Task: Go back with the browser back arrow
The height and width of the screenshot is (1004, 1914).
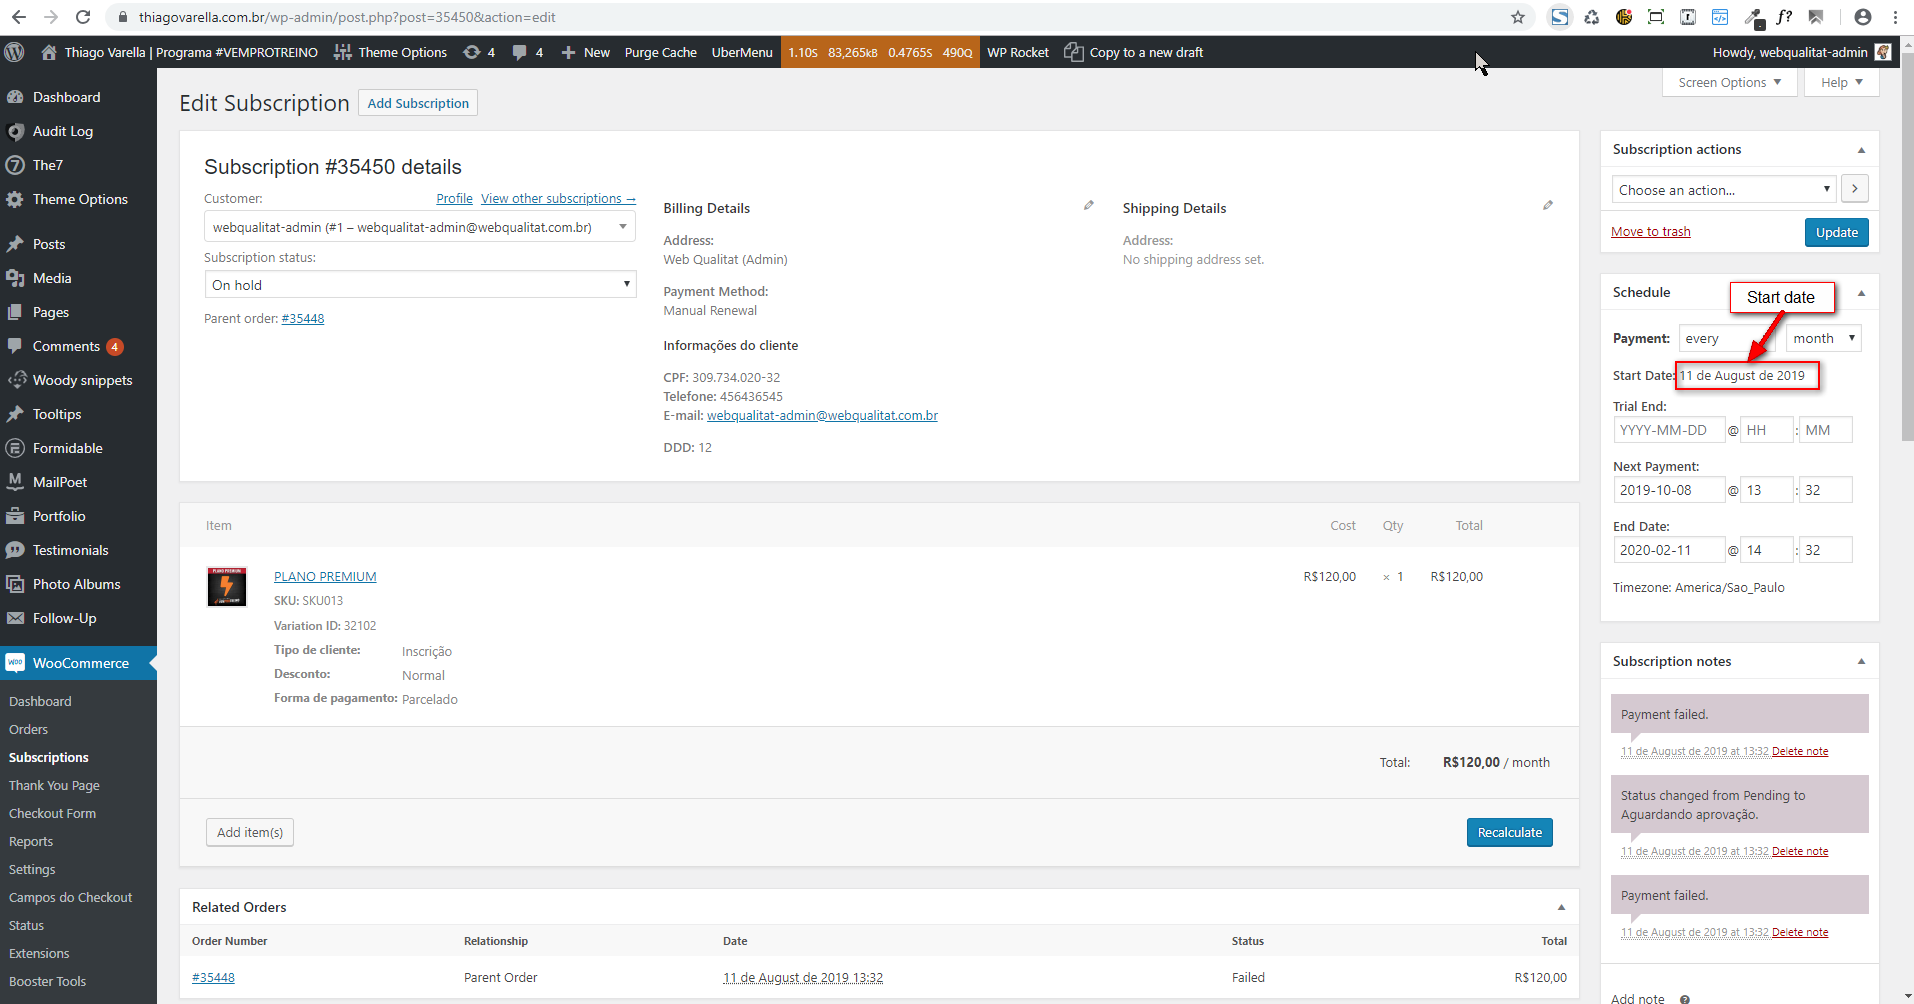Action: tap(19, 17)
